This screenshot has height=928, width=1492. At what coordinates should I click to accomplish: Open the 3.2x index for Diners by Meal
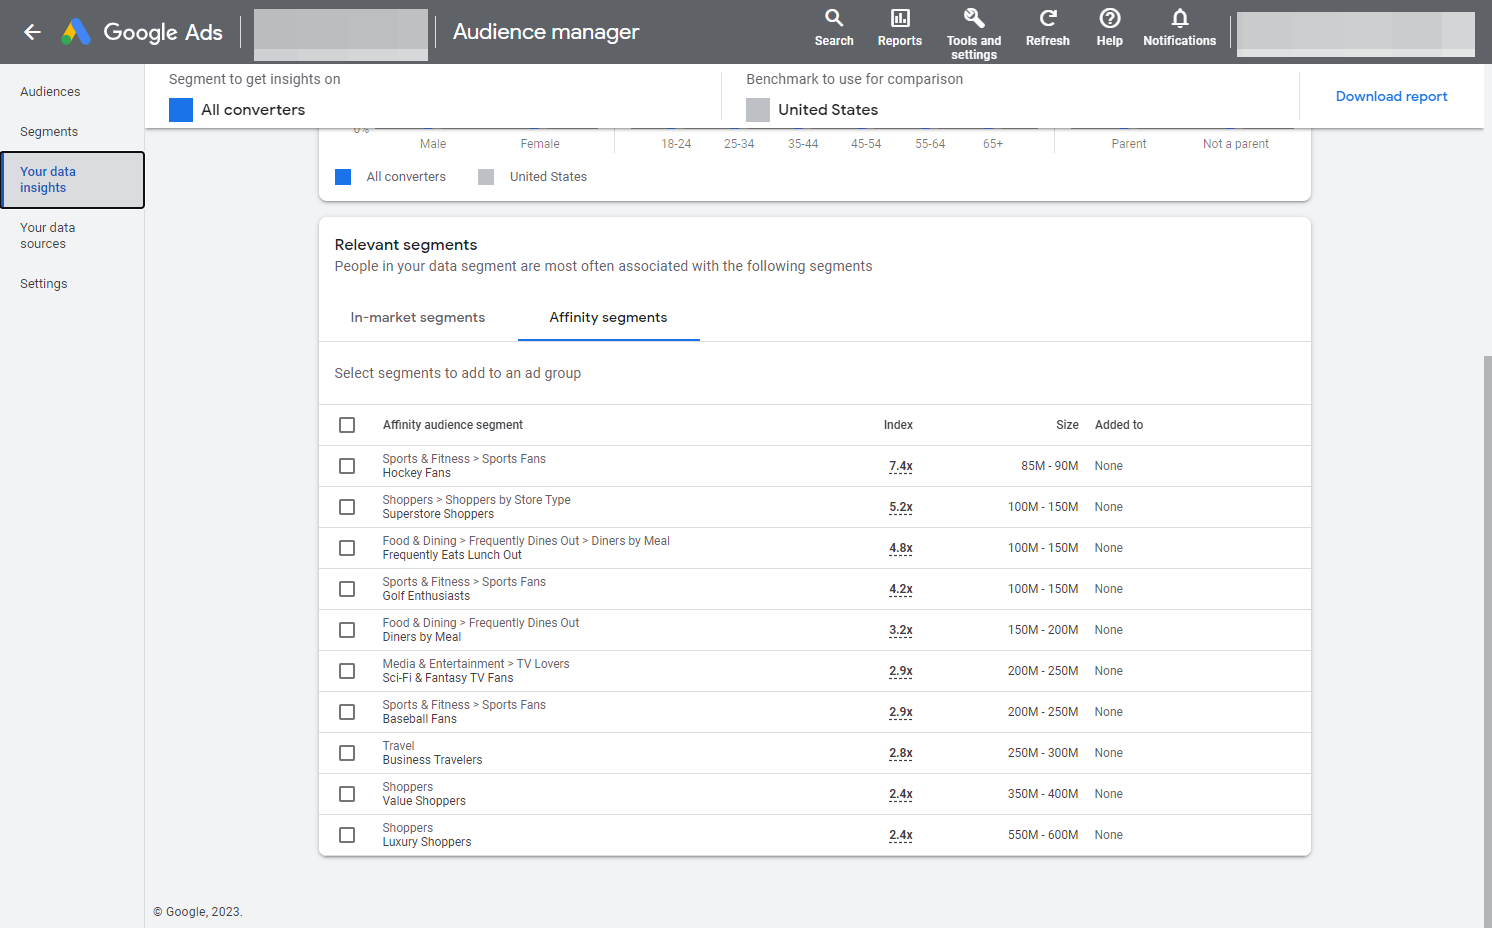coord(901,630)
